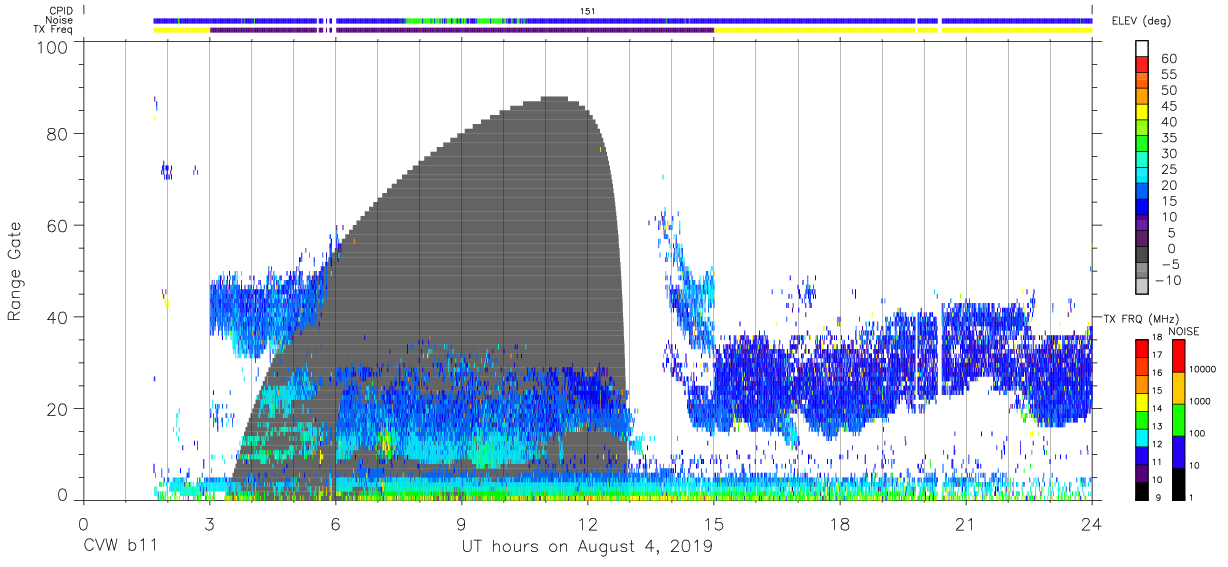Click the '25' elevation scale label

1170,170
